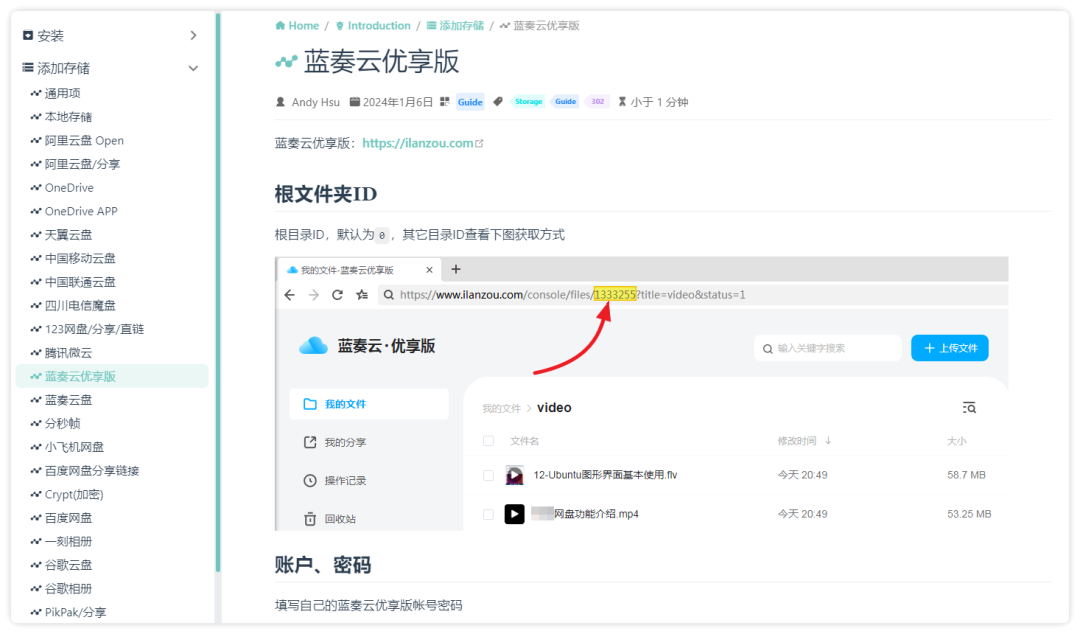Screen dimensions: 1080x634
Task: Click the 输入关键字搜索 search field
Action: point(827,348)
